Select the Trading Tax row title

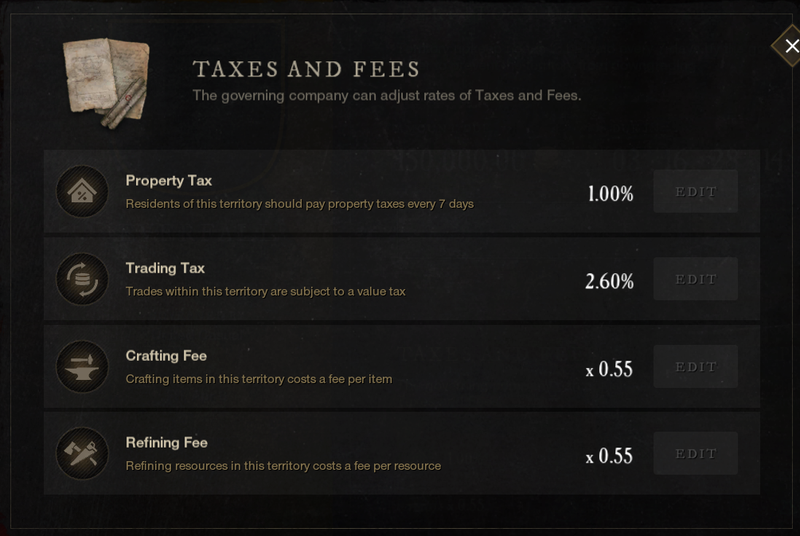[165, 268]
